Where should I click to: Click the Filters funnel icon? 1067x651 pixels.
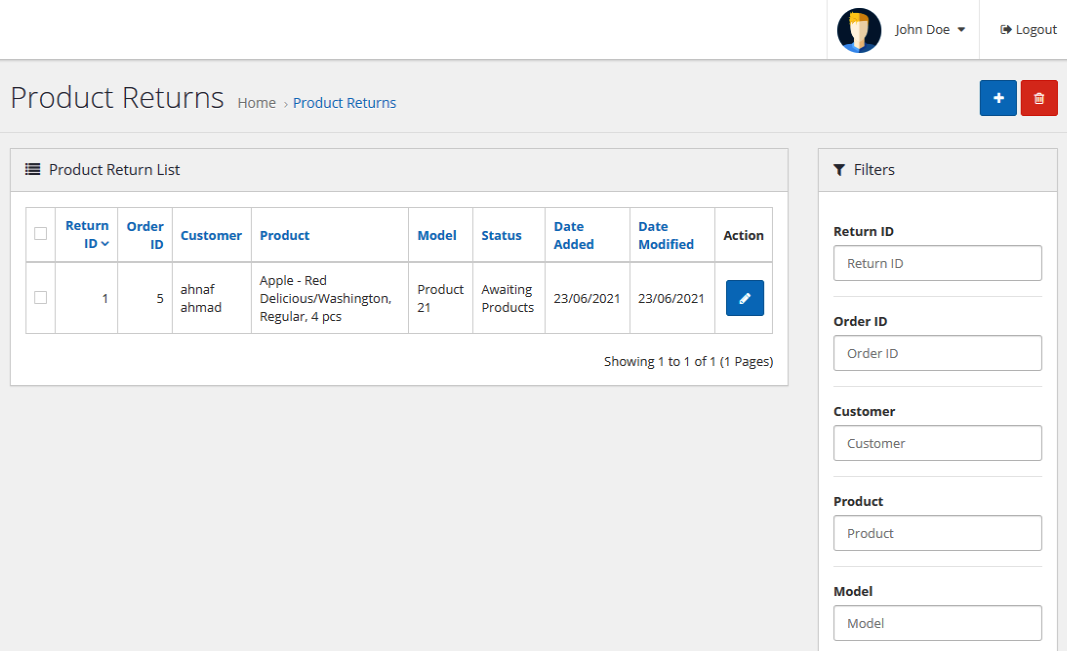839,170
